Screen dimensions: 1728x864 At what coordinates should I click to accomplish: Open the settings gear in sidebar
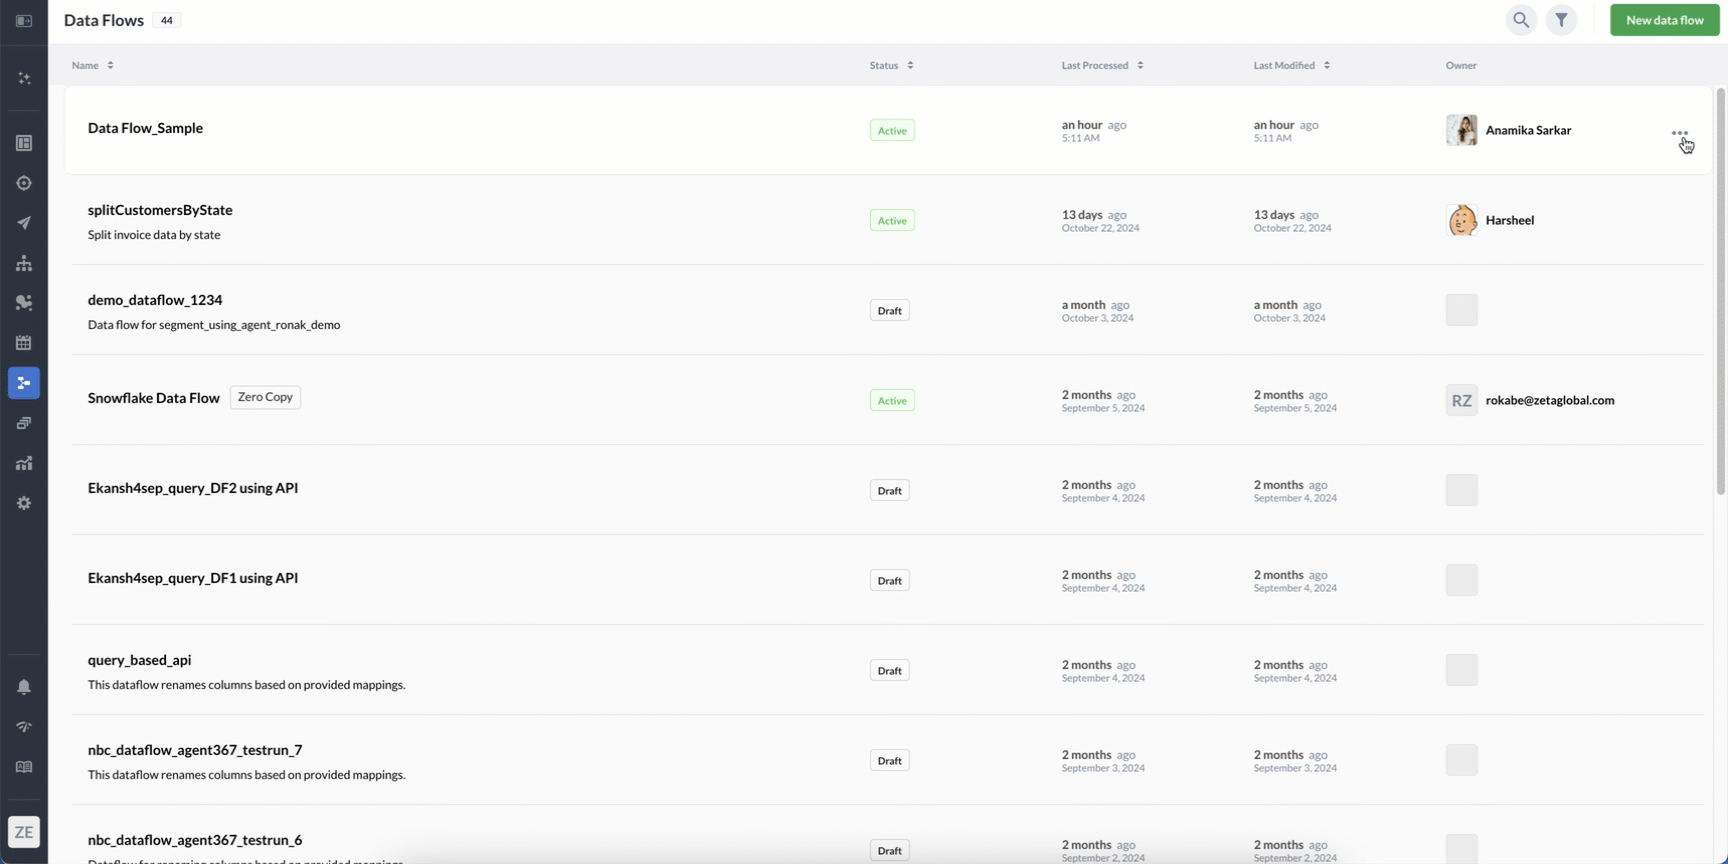click(x=24, y=503)
